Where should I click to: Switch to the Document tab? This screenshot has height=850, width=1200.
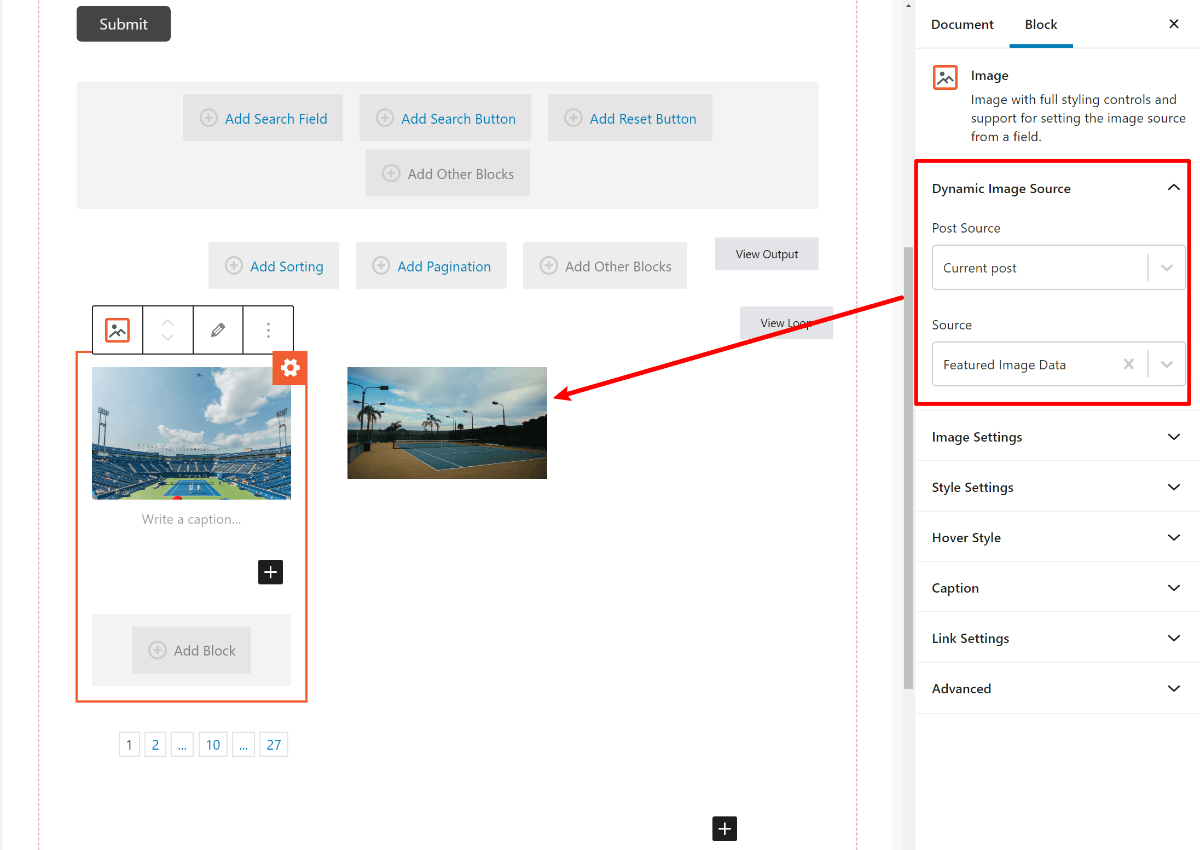(x=962, y=24)
